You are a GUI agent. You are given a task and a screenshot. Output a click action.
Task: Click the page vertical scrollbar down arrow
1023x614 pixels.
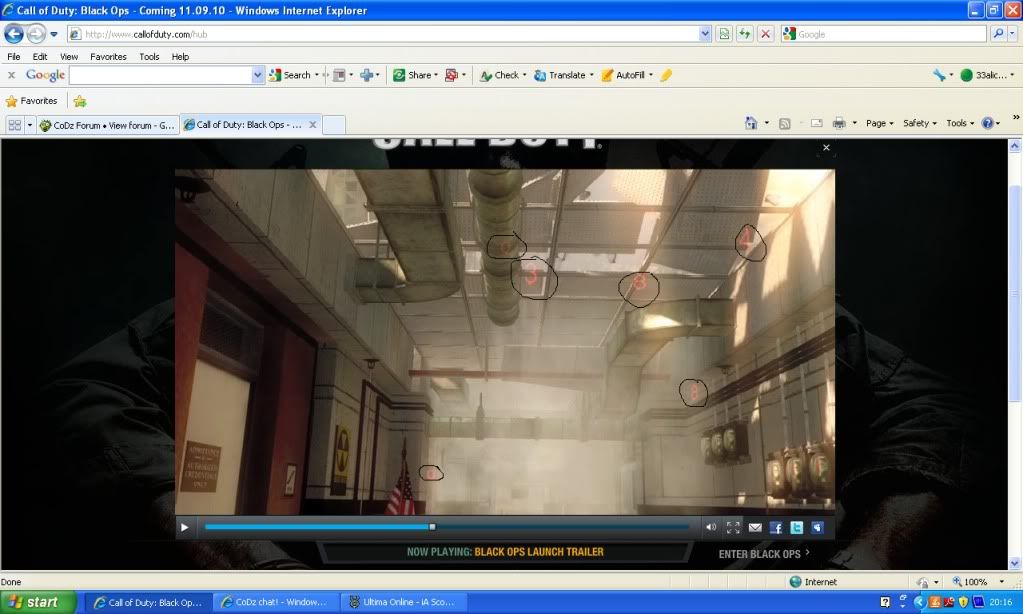click(x=1015, y=563)
